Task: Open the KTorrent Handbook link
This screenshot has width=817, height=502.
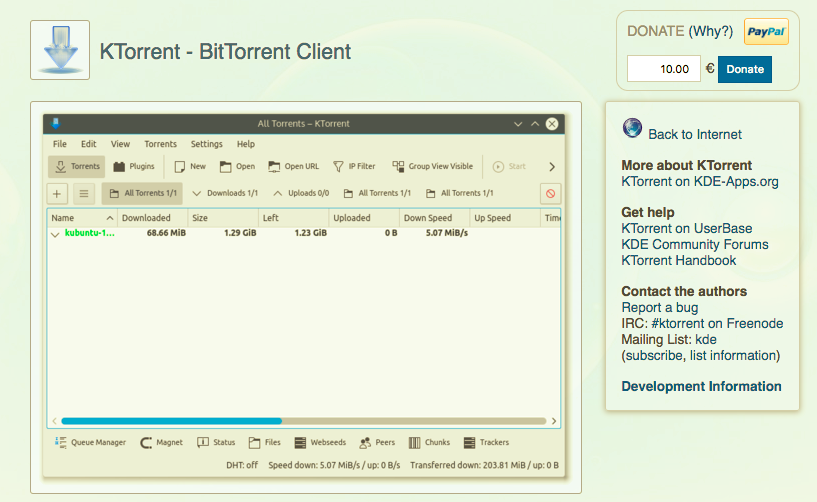Action: click(678, 261)
